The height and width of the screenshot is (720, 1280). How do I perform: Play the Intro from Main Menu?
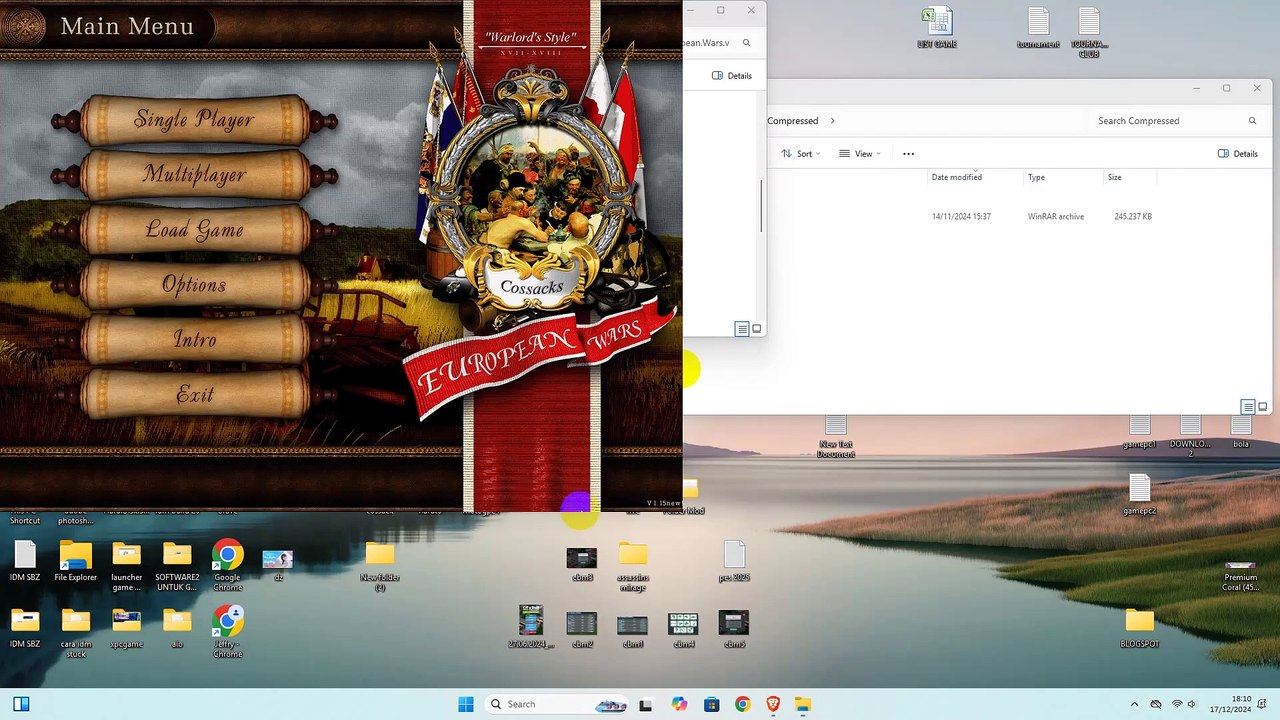[194, 341]
